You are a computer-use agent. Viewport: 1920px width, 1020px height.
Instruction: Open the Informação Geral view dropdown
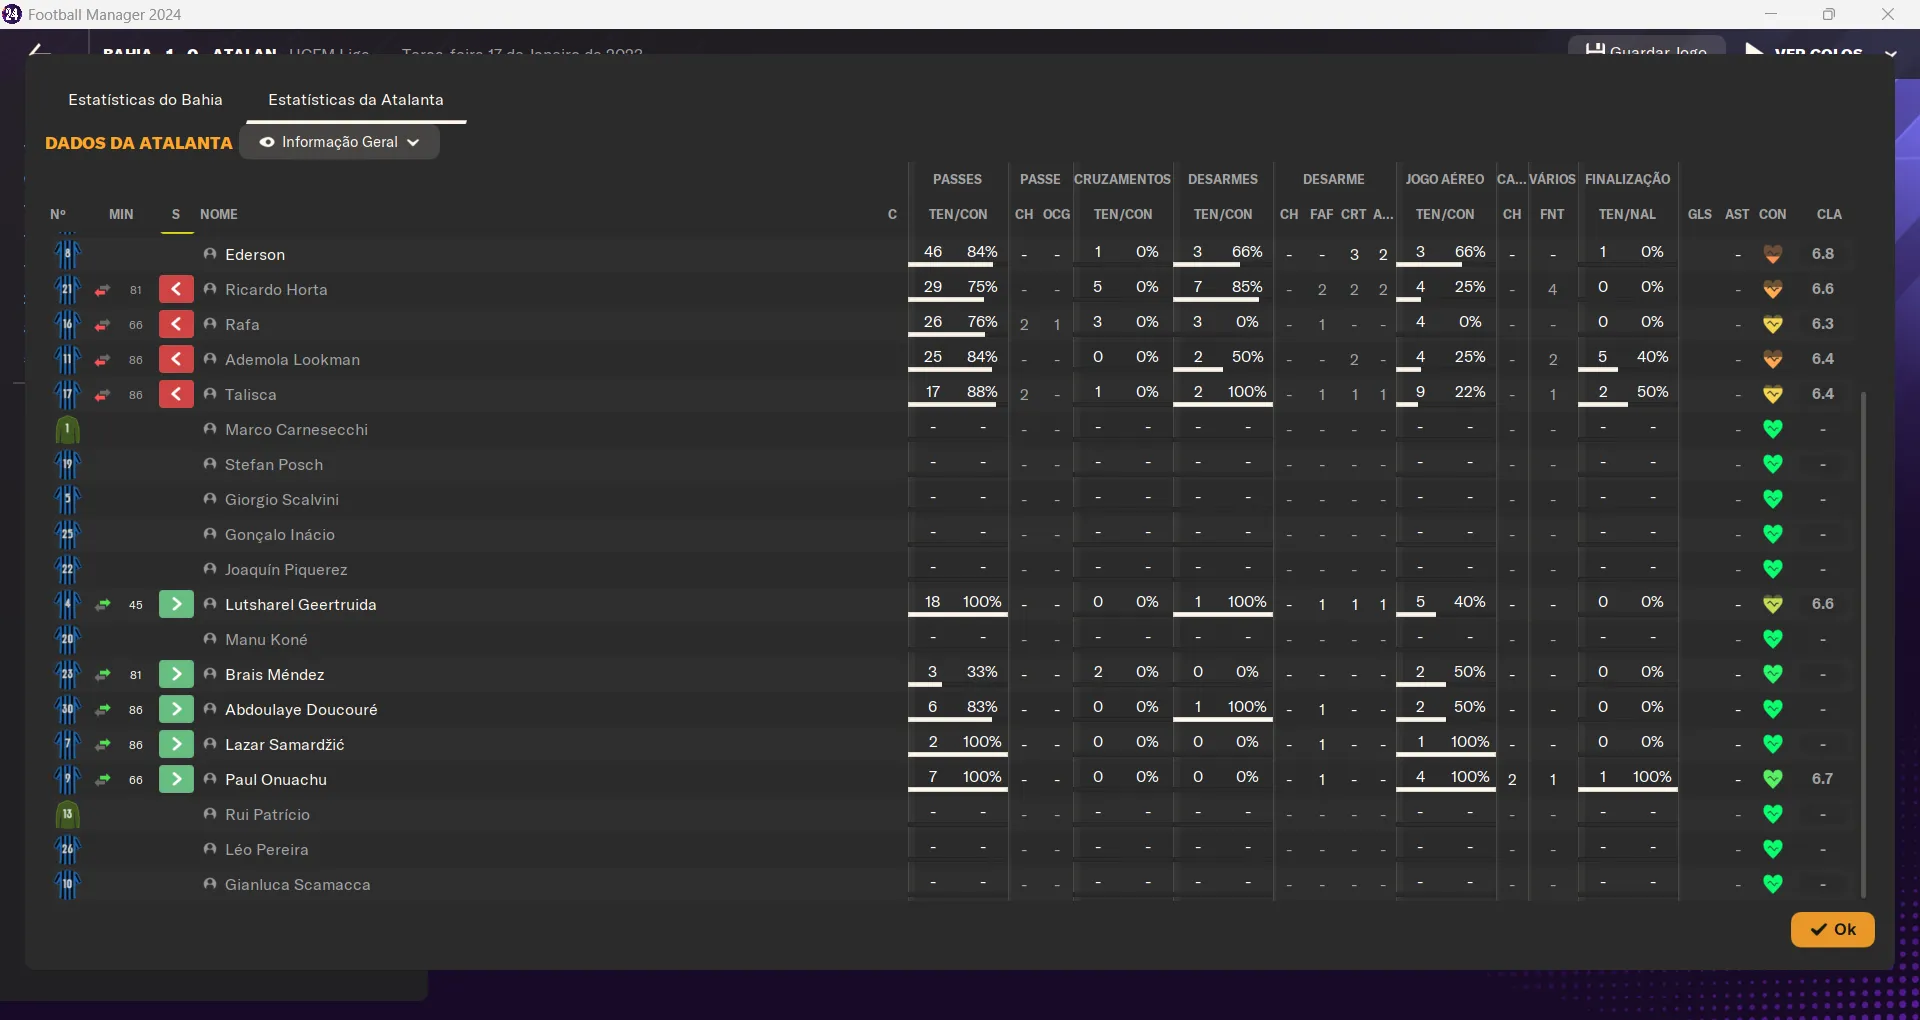point(340,142)
